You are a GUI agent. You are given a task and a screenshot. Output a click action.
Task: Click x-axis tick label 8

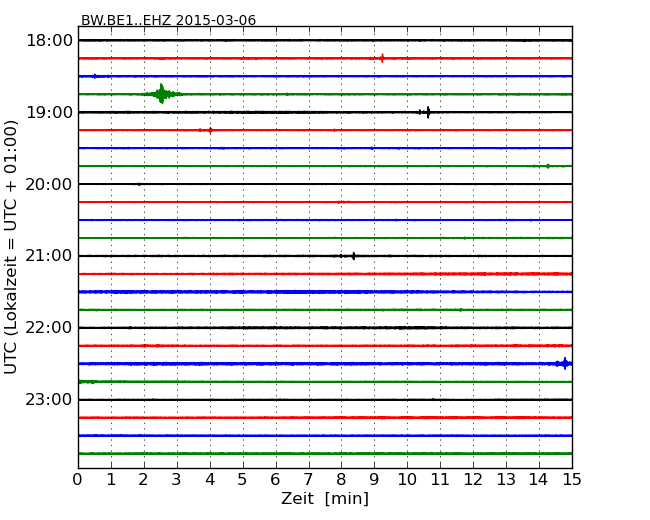coord(341,480)
